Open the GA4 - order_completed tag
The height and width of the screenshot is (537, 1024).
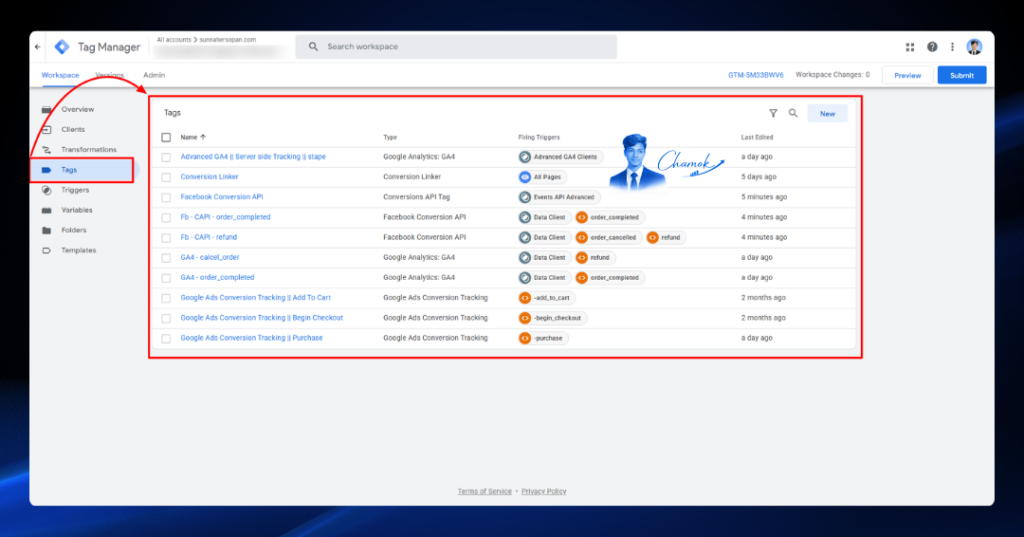coord(217,278)
